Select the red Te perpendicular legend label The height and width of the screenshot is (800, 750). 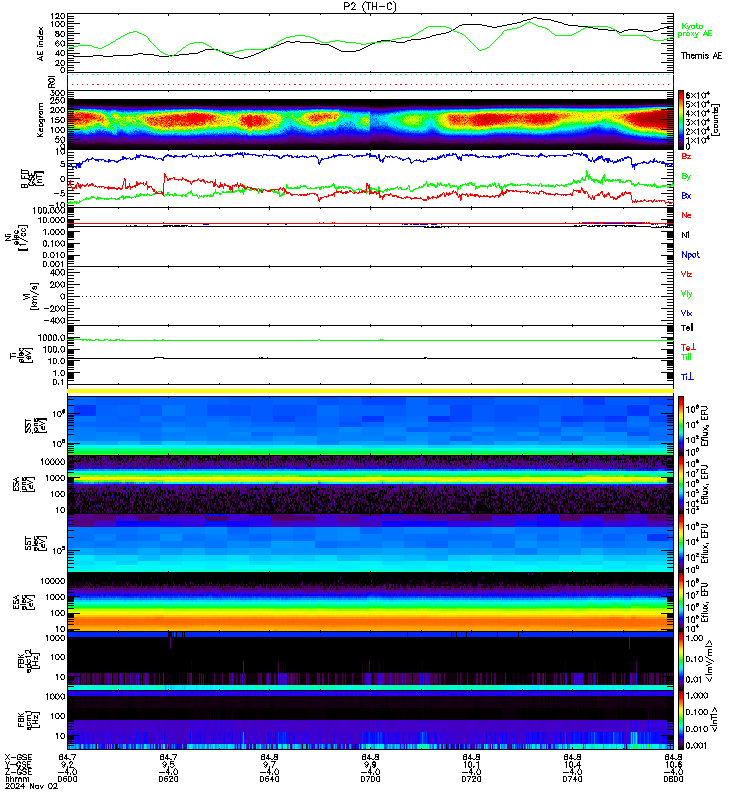coord(688,347)
